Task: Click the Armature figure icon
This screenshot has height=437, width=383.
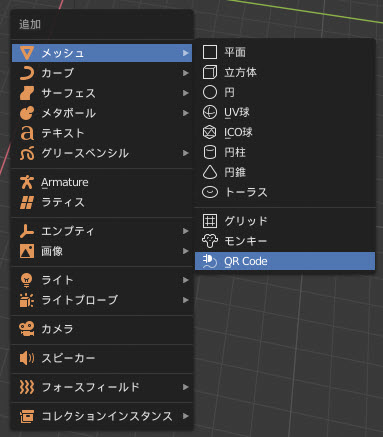Action: 27,182
